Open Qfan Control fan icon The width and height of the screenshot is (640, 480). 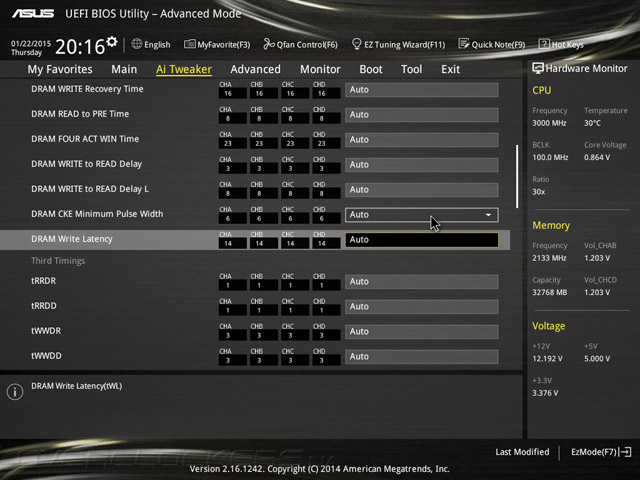pyautogui.click(x=269, y=44)
